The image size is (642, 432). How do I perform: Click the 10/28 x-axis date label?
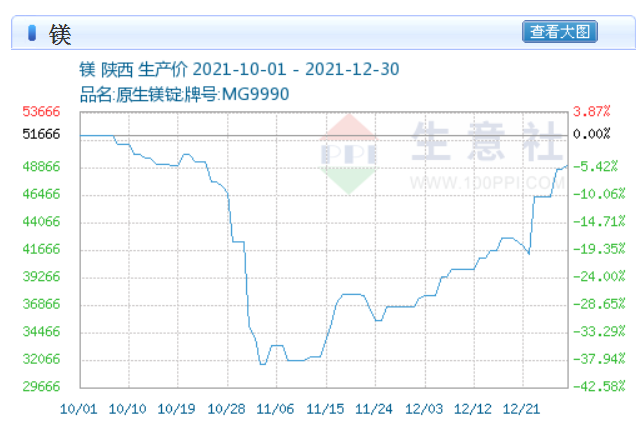click(226, 408)
